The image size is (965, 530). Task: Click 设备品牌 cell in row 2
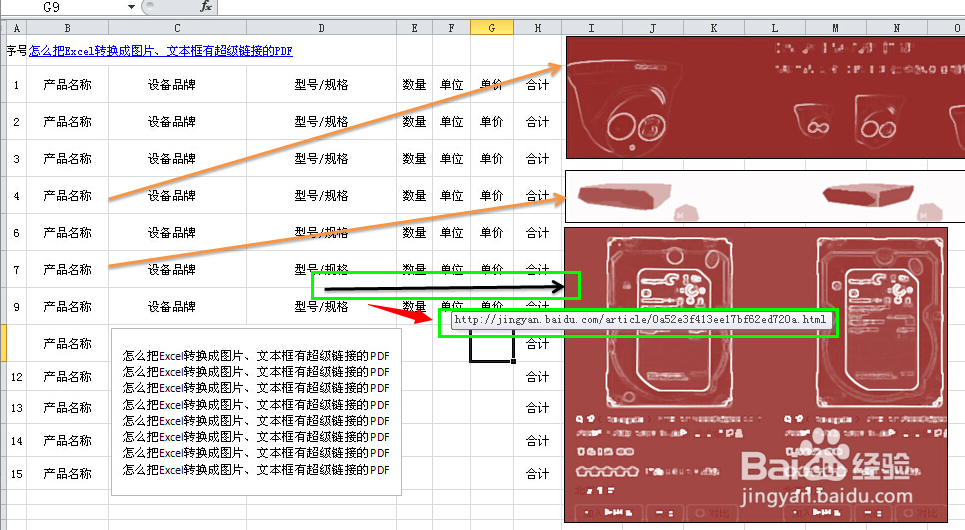tap(177, 121)
